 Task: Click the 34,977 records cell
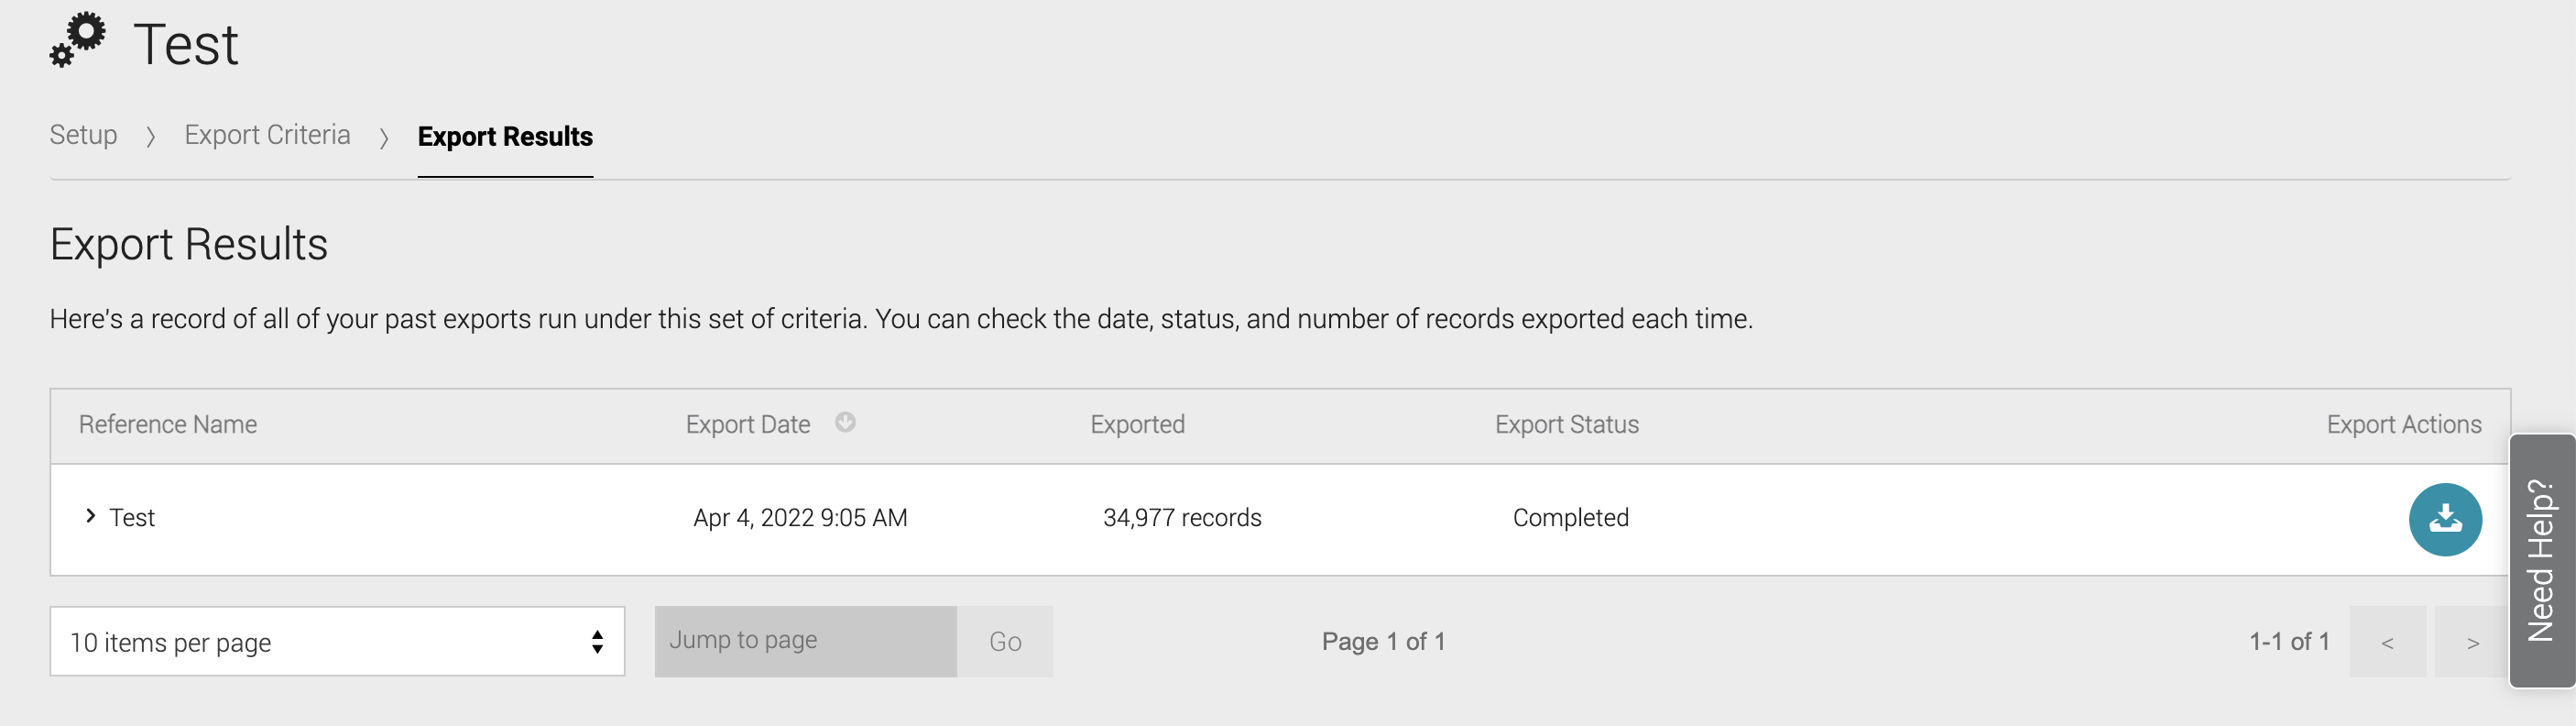point(1182,518)
